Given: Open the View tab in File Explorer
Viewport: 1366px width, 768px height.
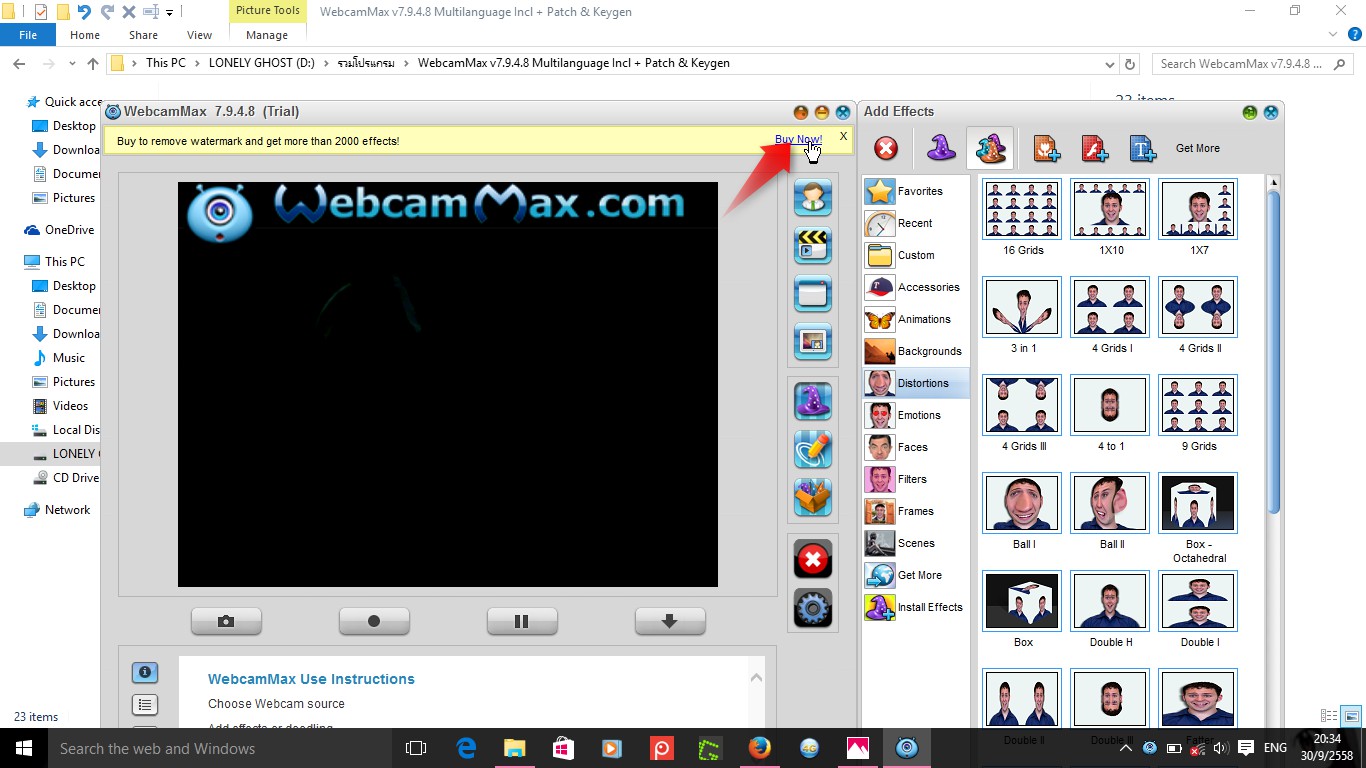Looking at the screenshot, I should [199, 35].
